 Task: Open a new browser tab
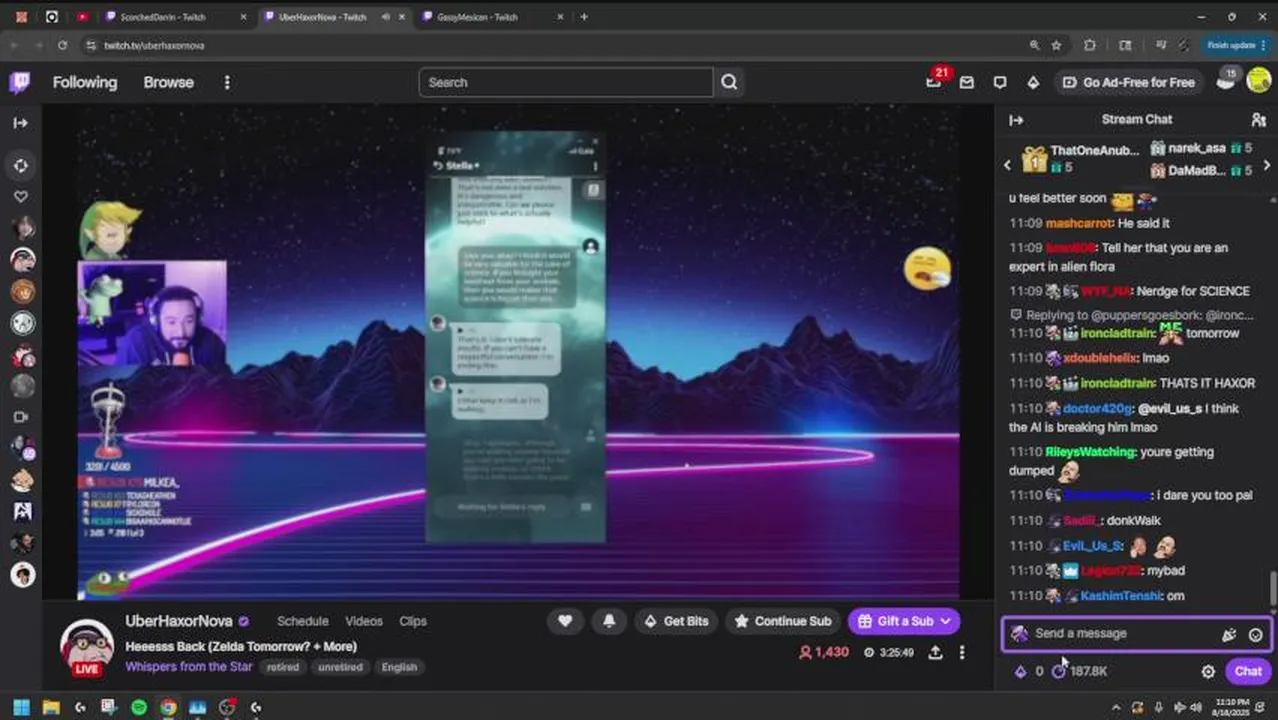coord(584,17)
